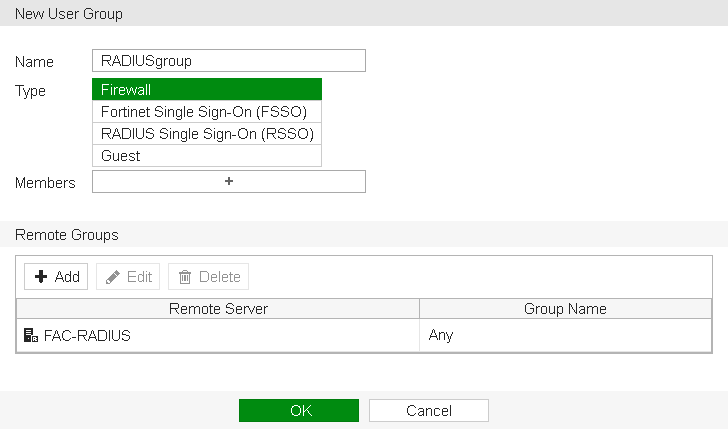Pick RADIUS Single Sign-On (RSSO) type

point(207,134)
